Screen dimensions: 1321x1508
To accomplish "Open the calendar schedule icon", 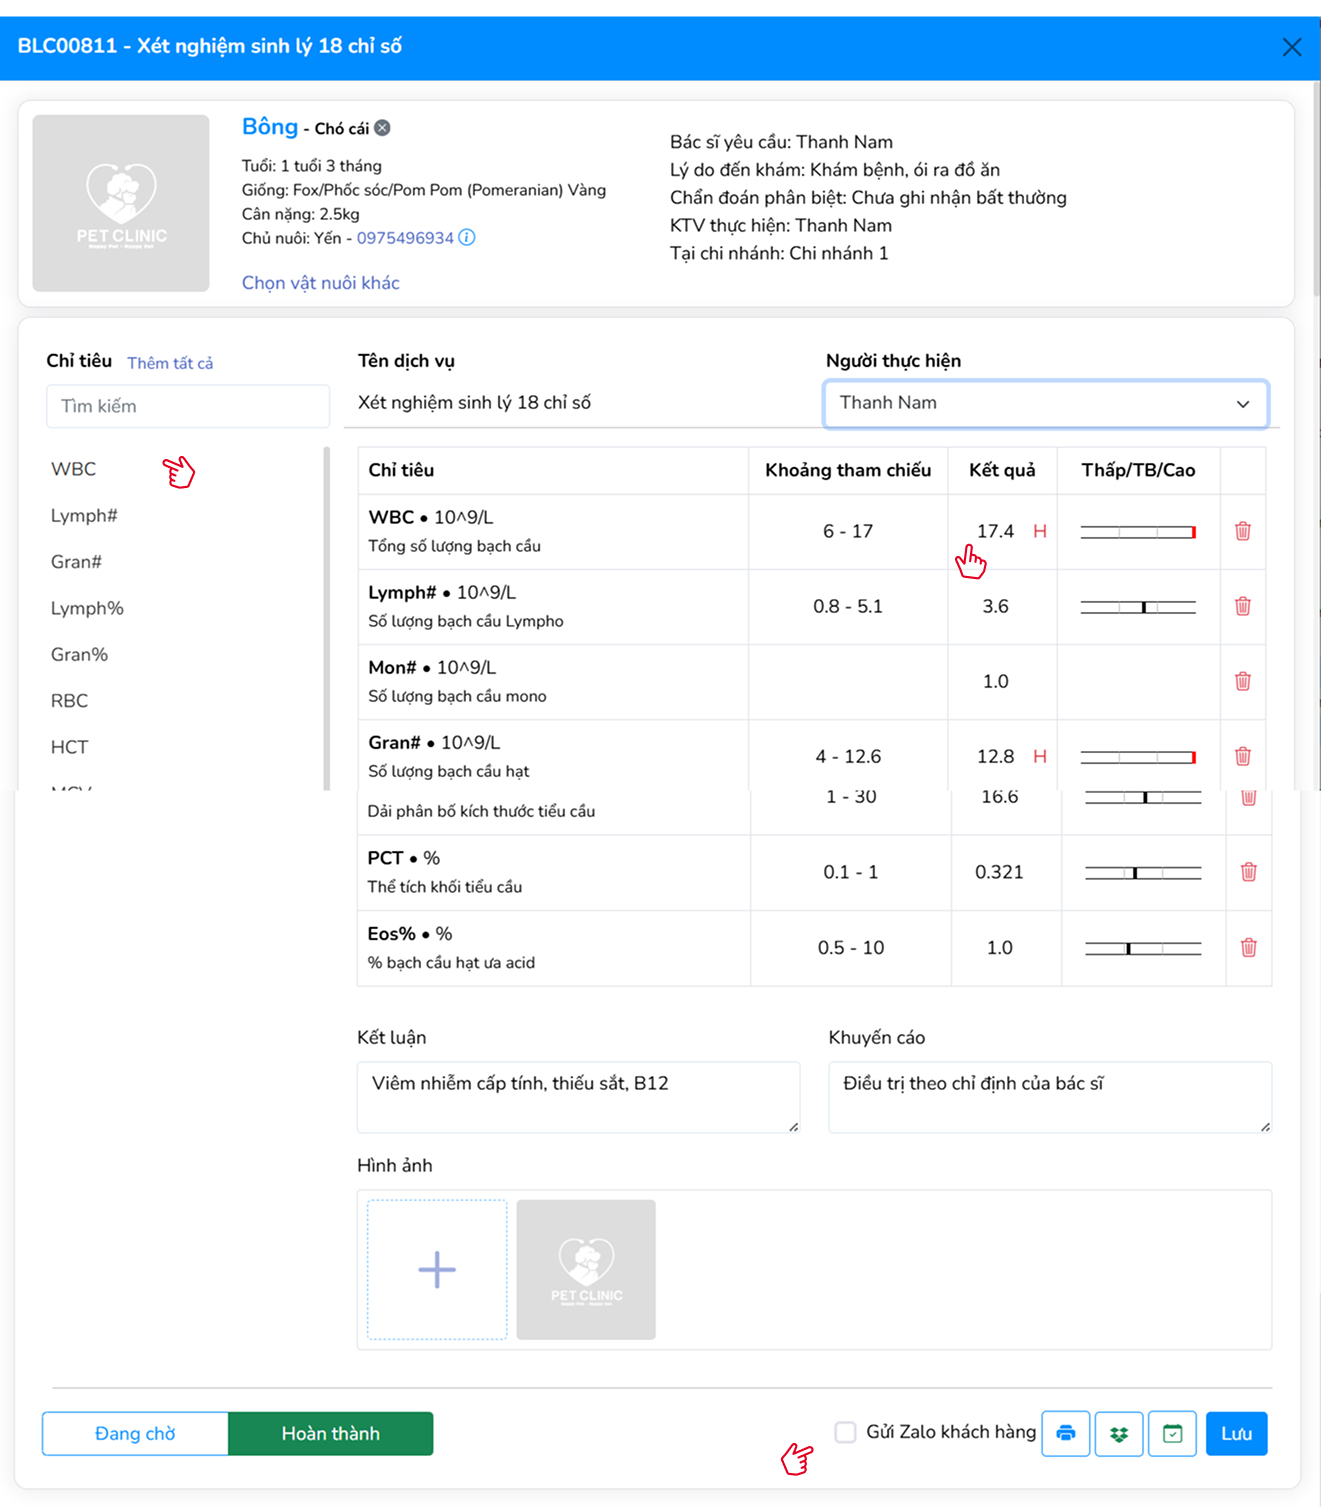I will point(1172,1433).
